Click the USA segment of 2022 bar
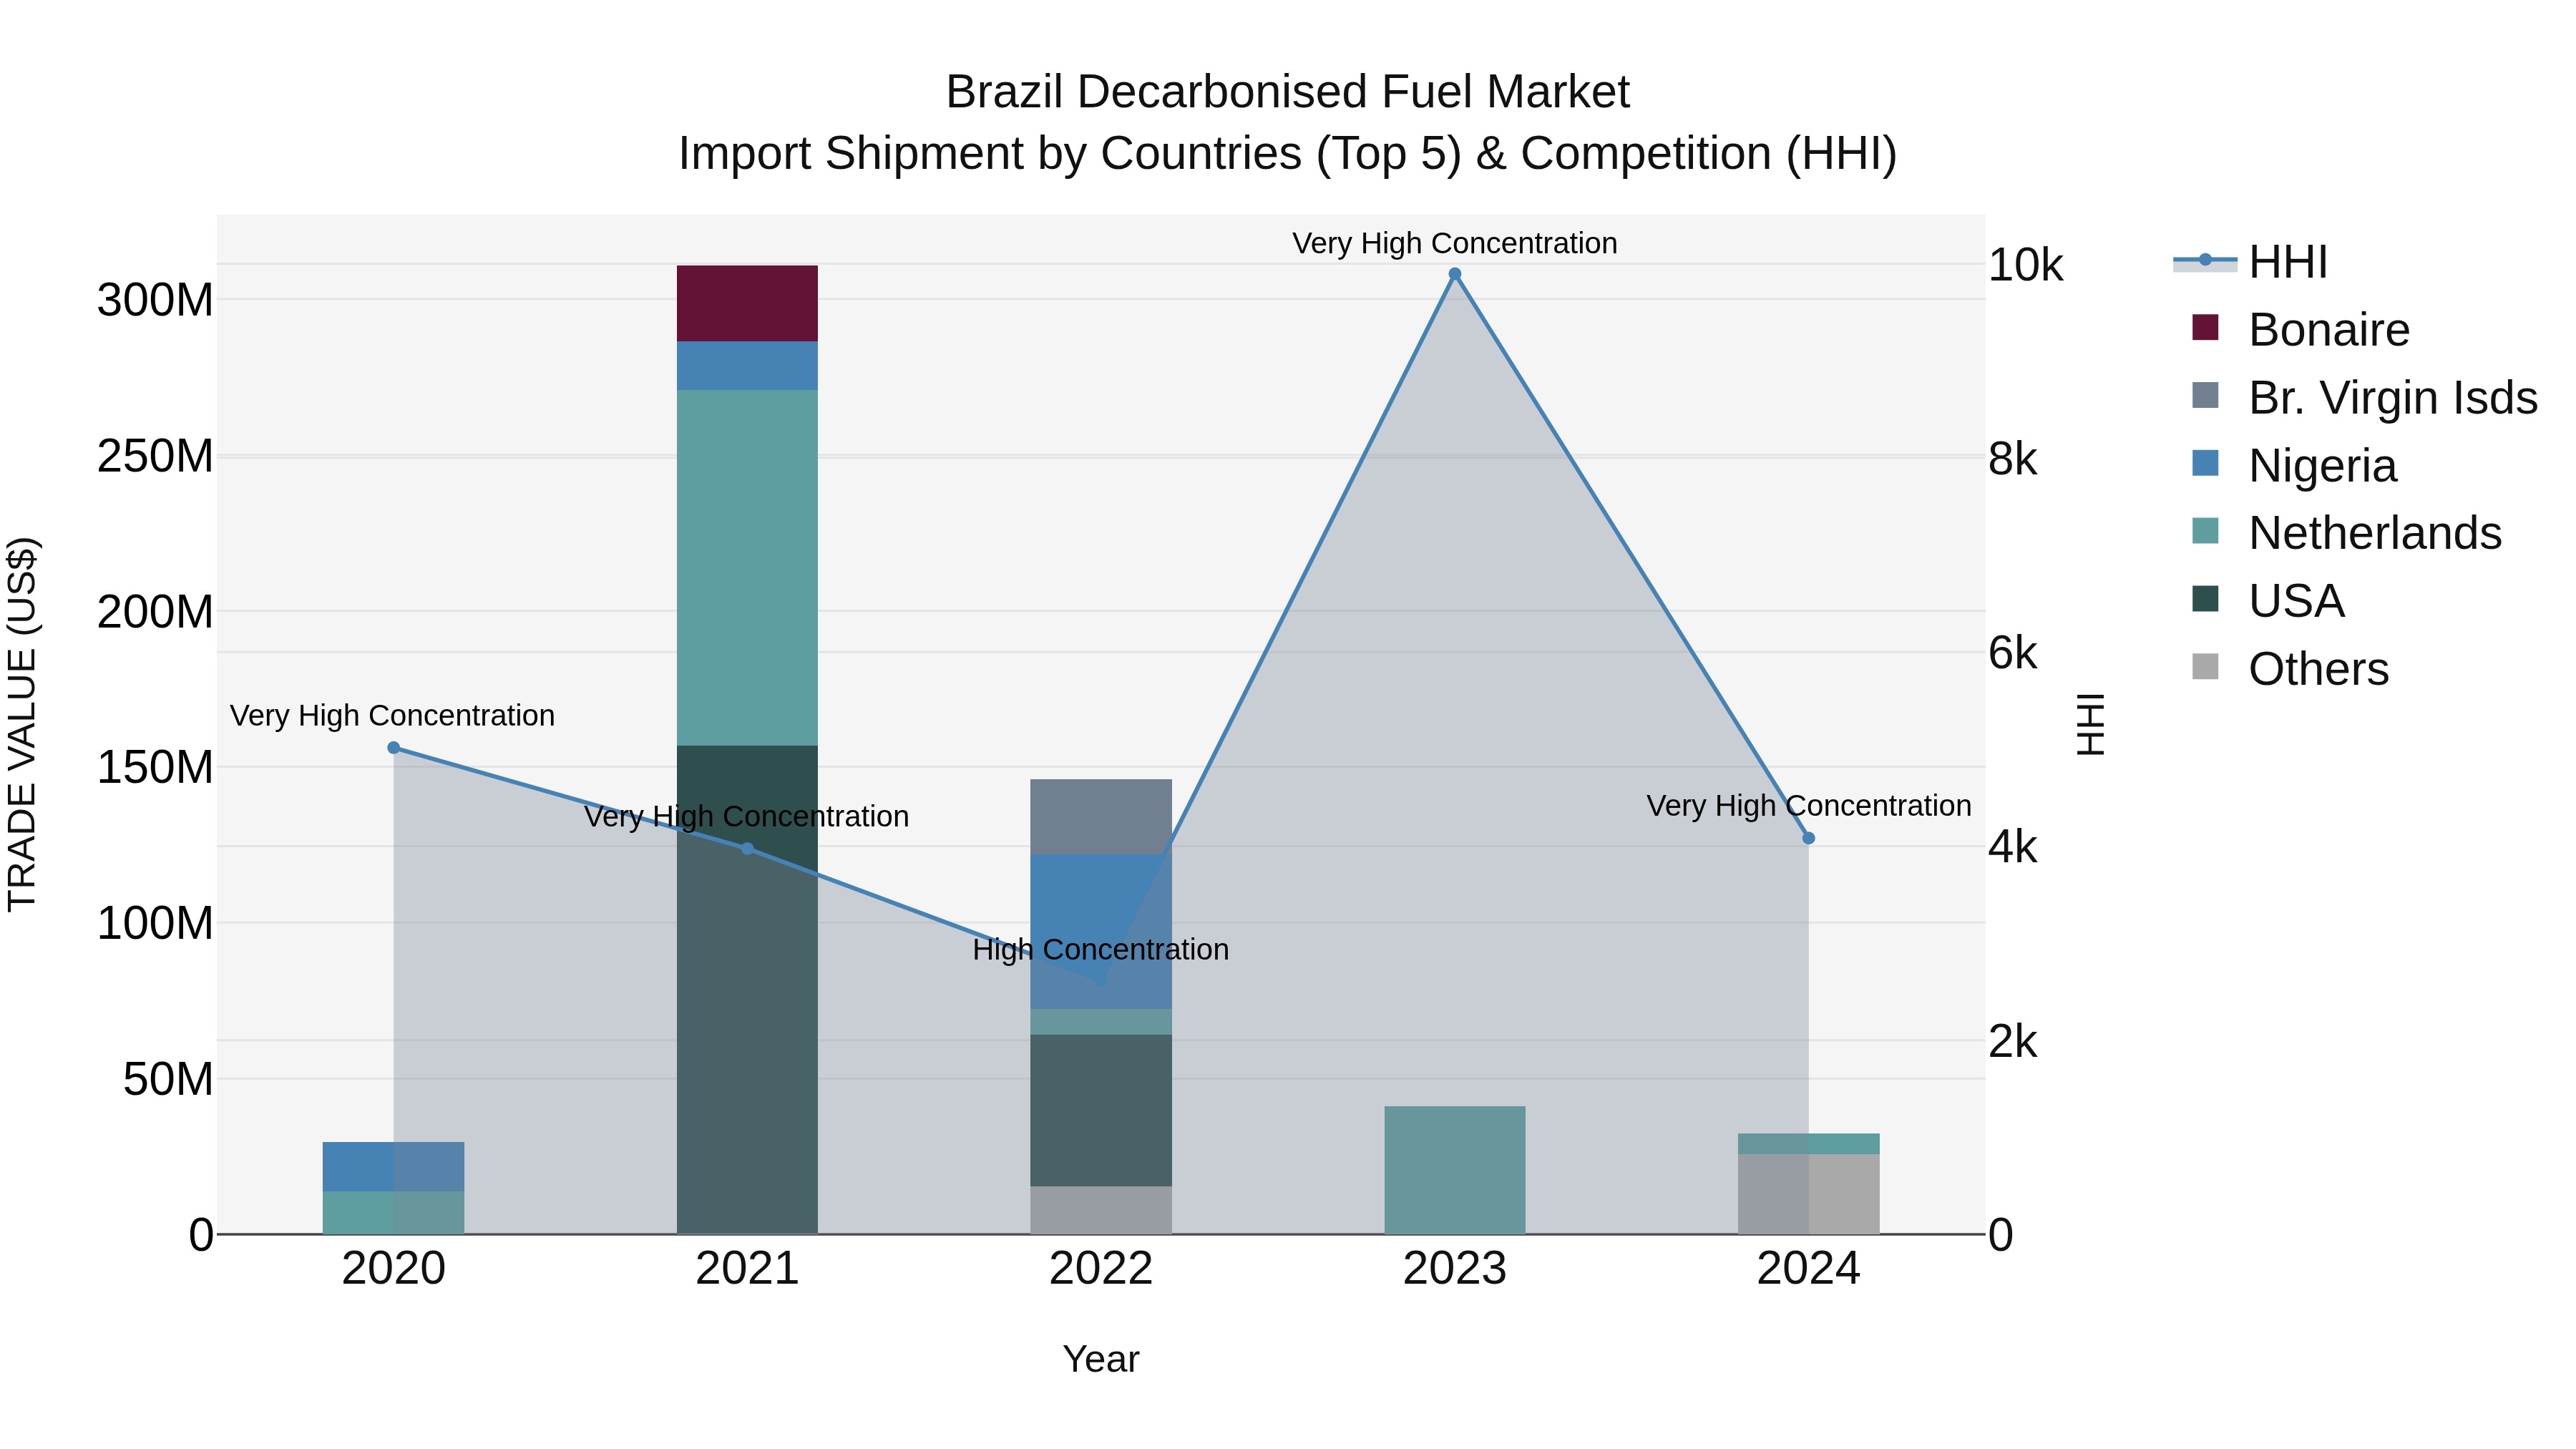Screen dimensions: 2576x1449 [1101, 1111]
